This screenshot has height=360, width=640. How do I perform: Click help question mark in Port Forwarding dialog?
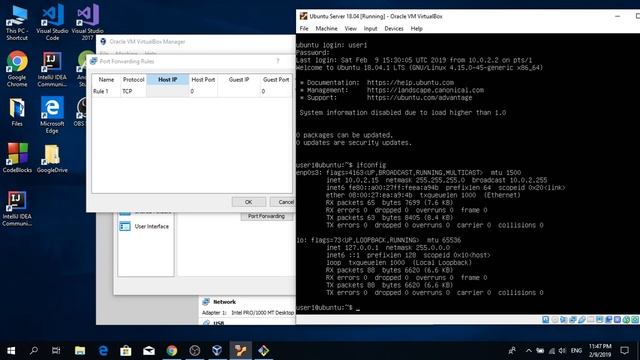[278, 61]
